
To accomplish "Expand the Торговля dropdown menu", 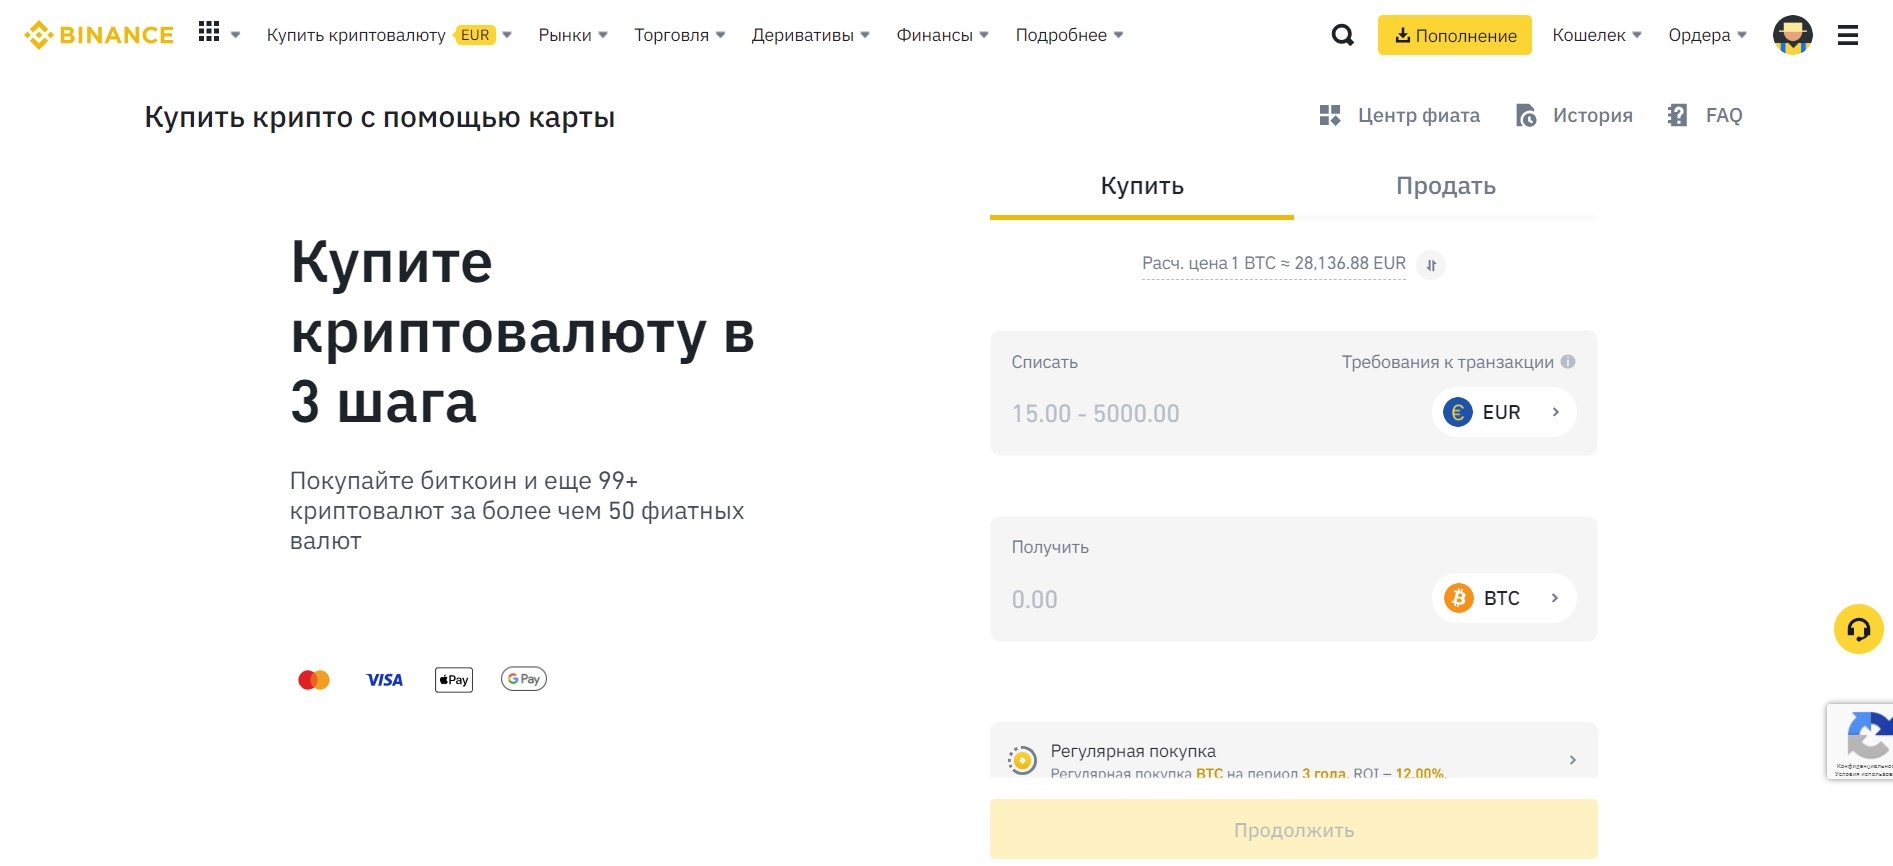I will point(680,35).
